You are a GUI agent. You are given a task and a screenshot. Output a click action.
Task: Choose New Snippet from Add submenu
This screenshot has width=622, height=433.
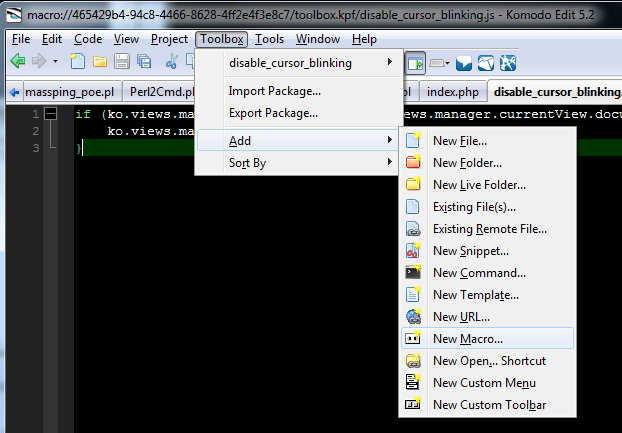tap(471, 251)
